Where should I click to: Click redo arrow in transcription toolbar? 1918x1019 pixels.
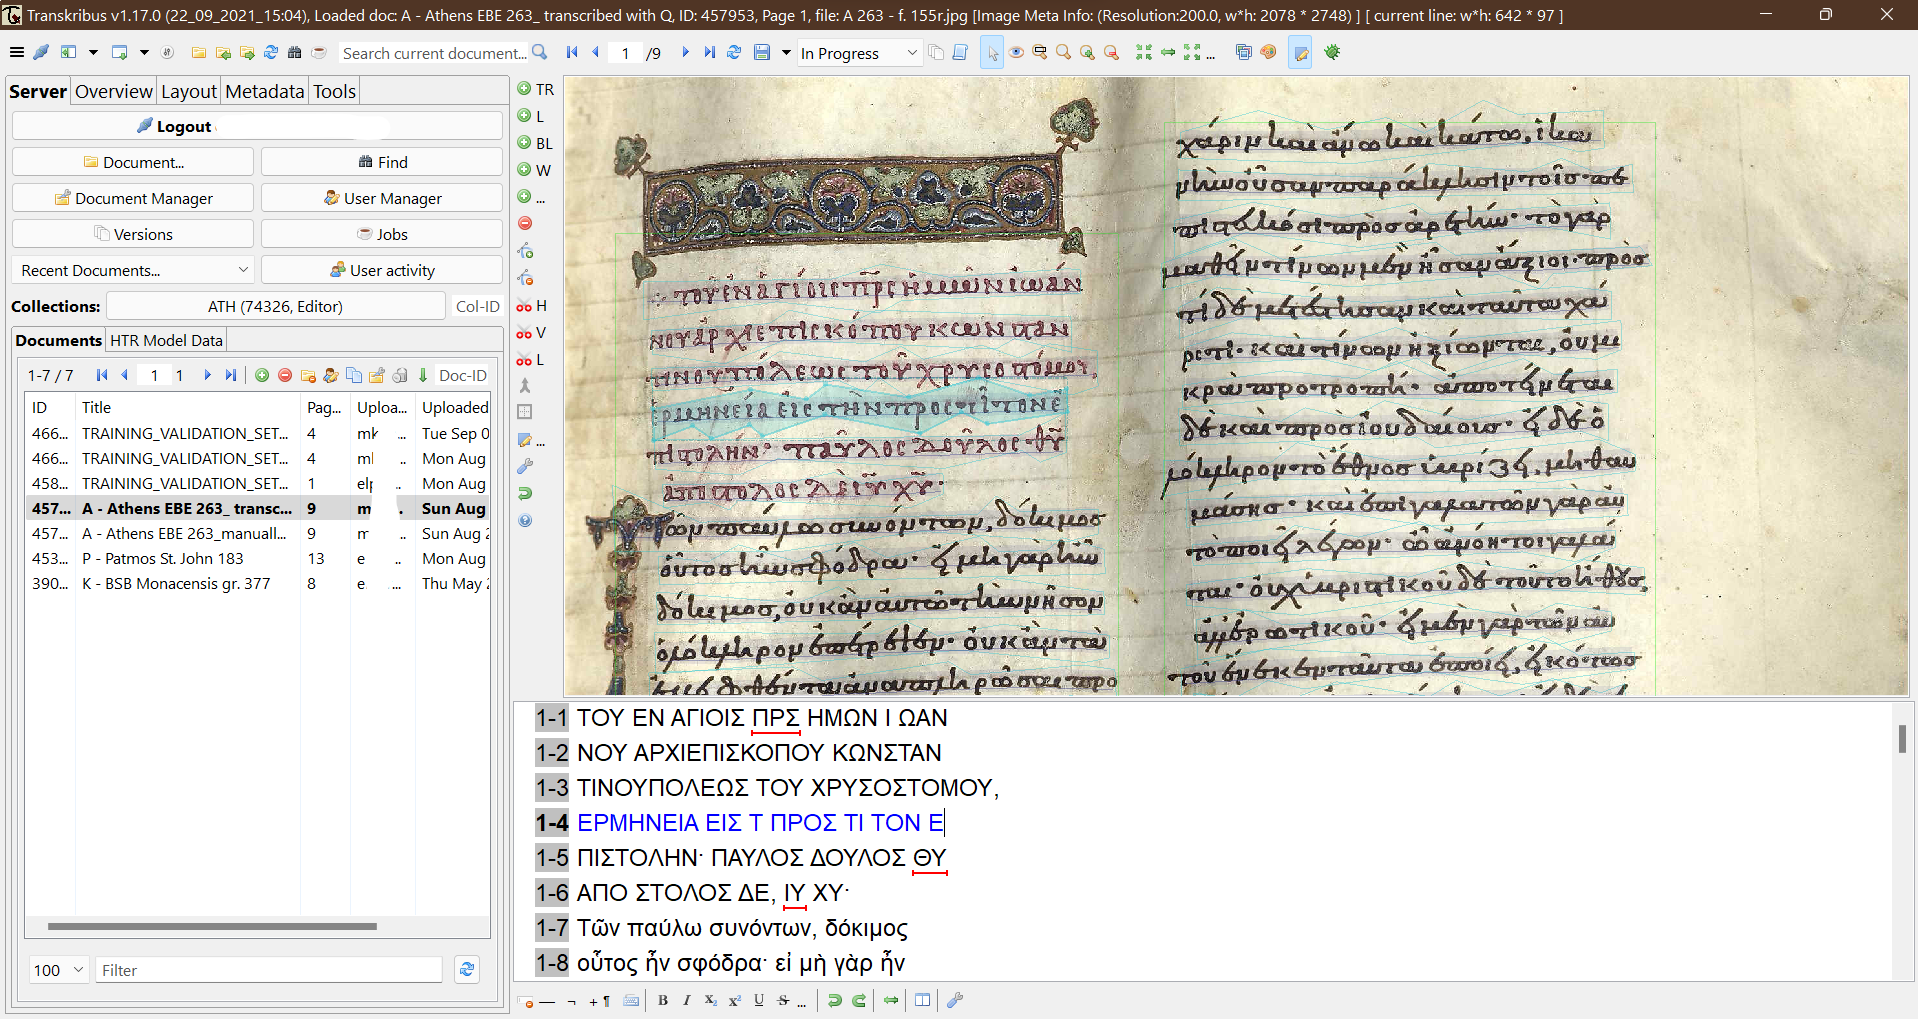pos(859,1000)
